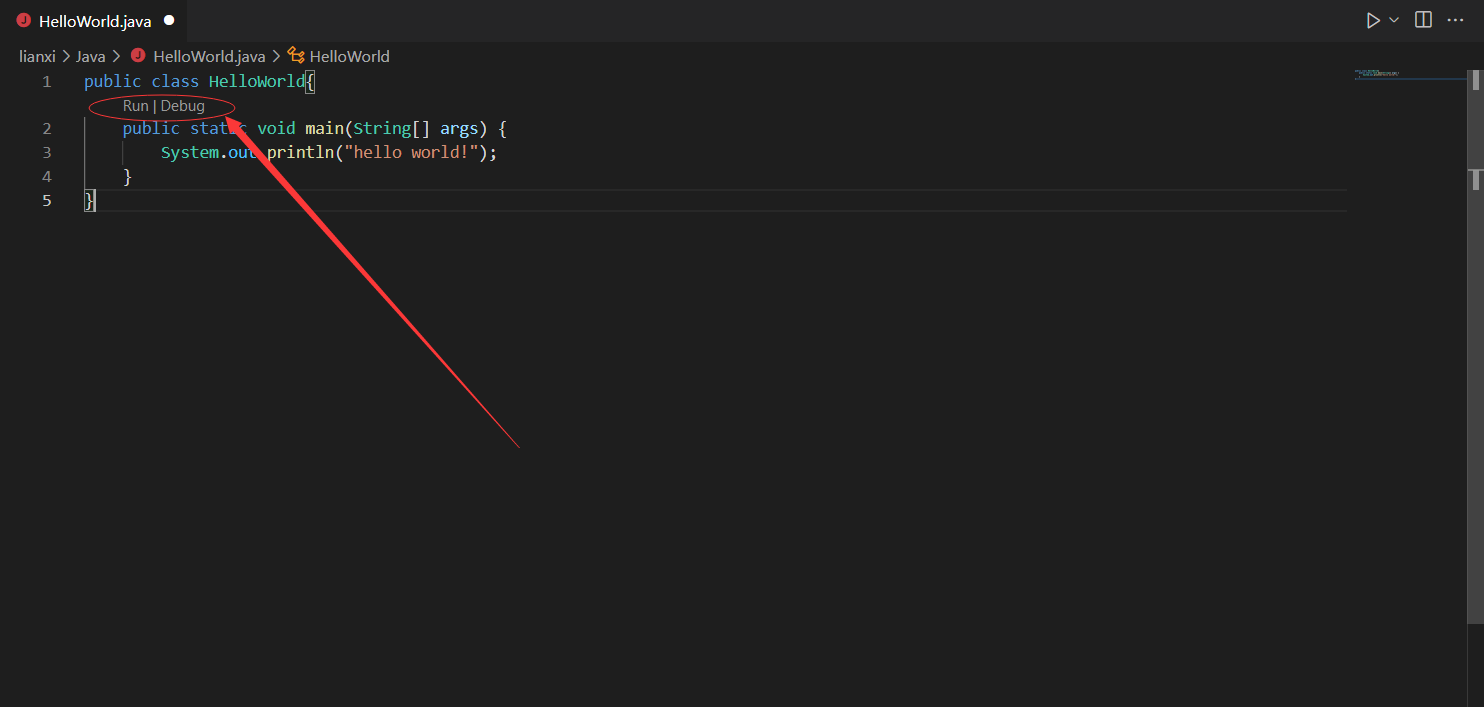Click the Java file icon on the tab
The width and height of the screenshot is (1484, 707).
tap(23, 20)
